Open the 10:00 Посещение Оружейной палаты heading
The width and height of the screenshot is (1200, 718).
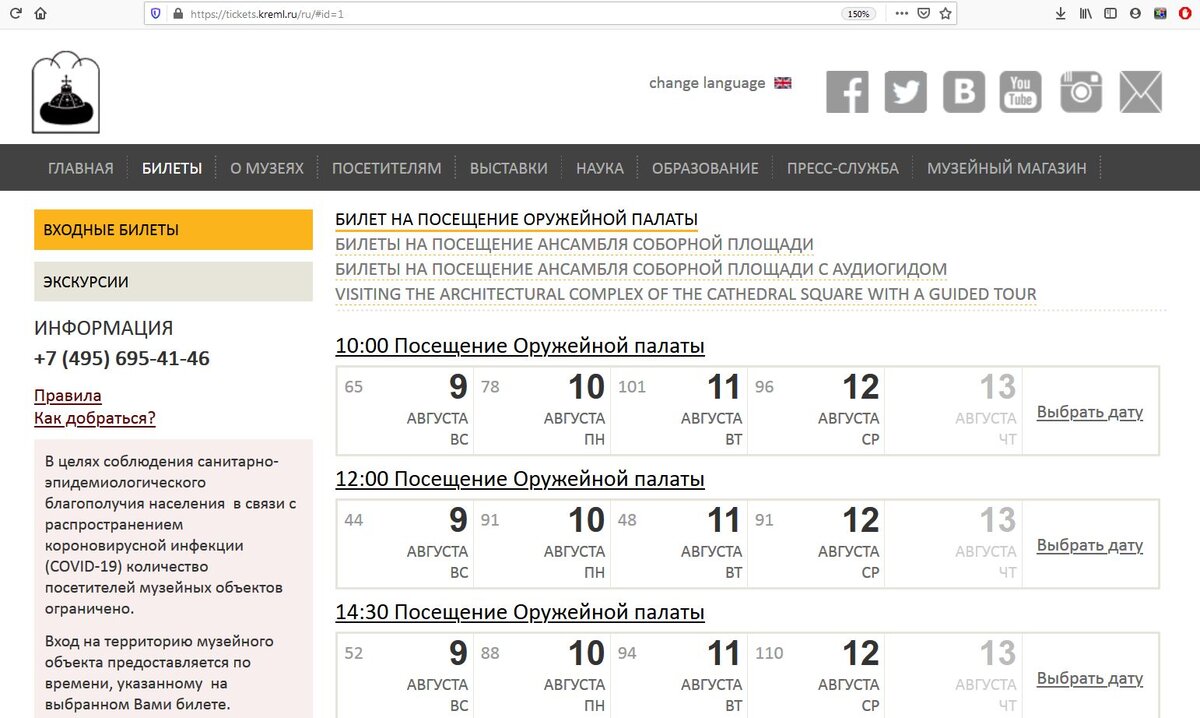tap(520, 346)
